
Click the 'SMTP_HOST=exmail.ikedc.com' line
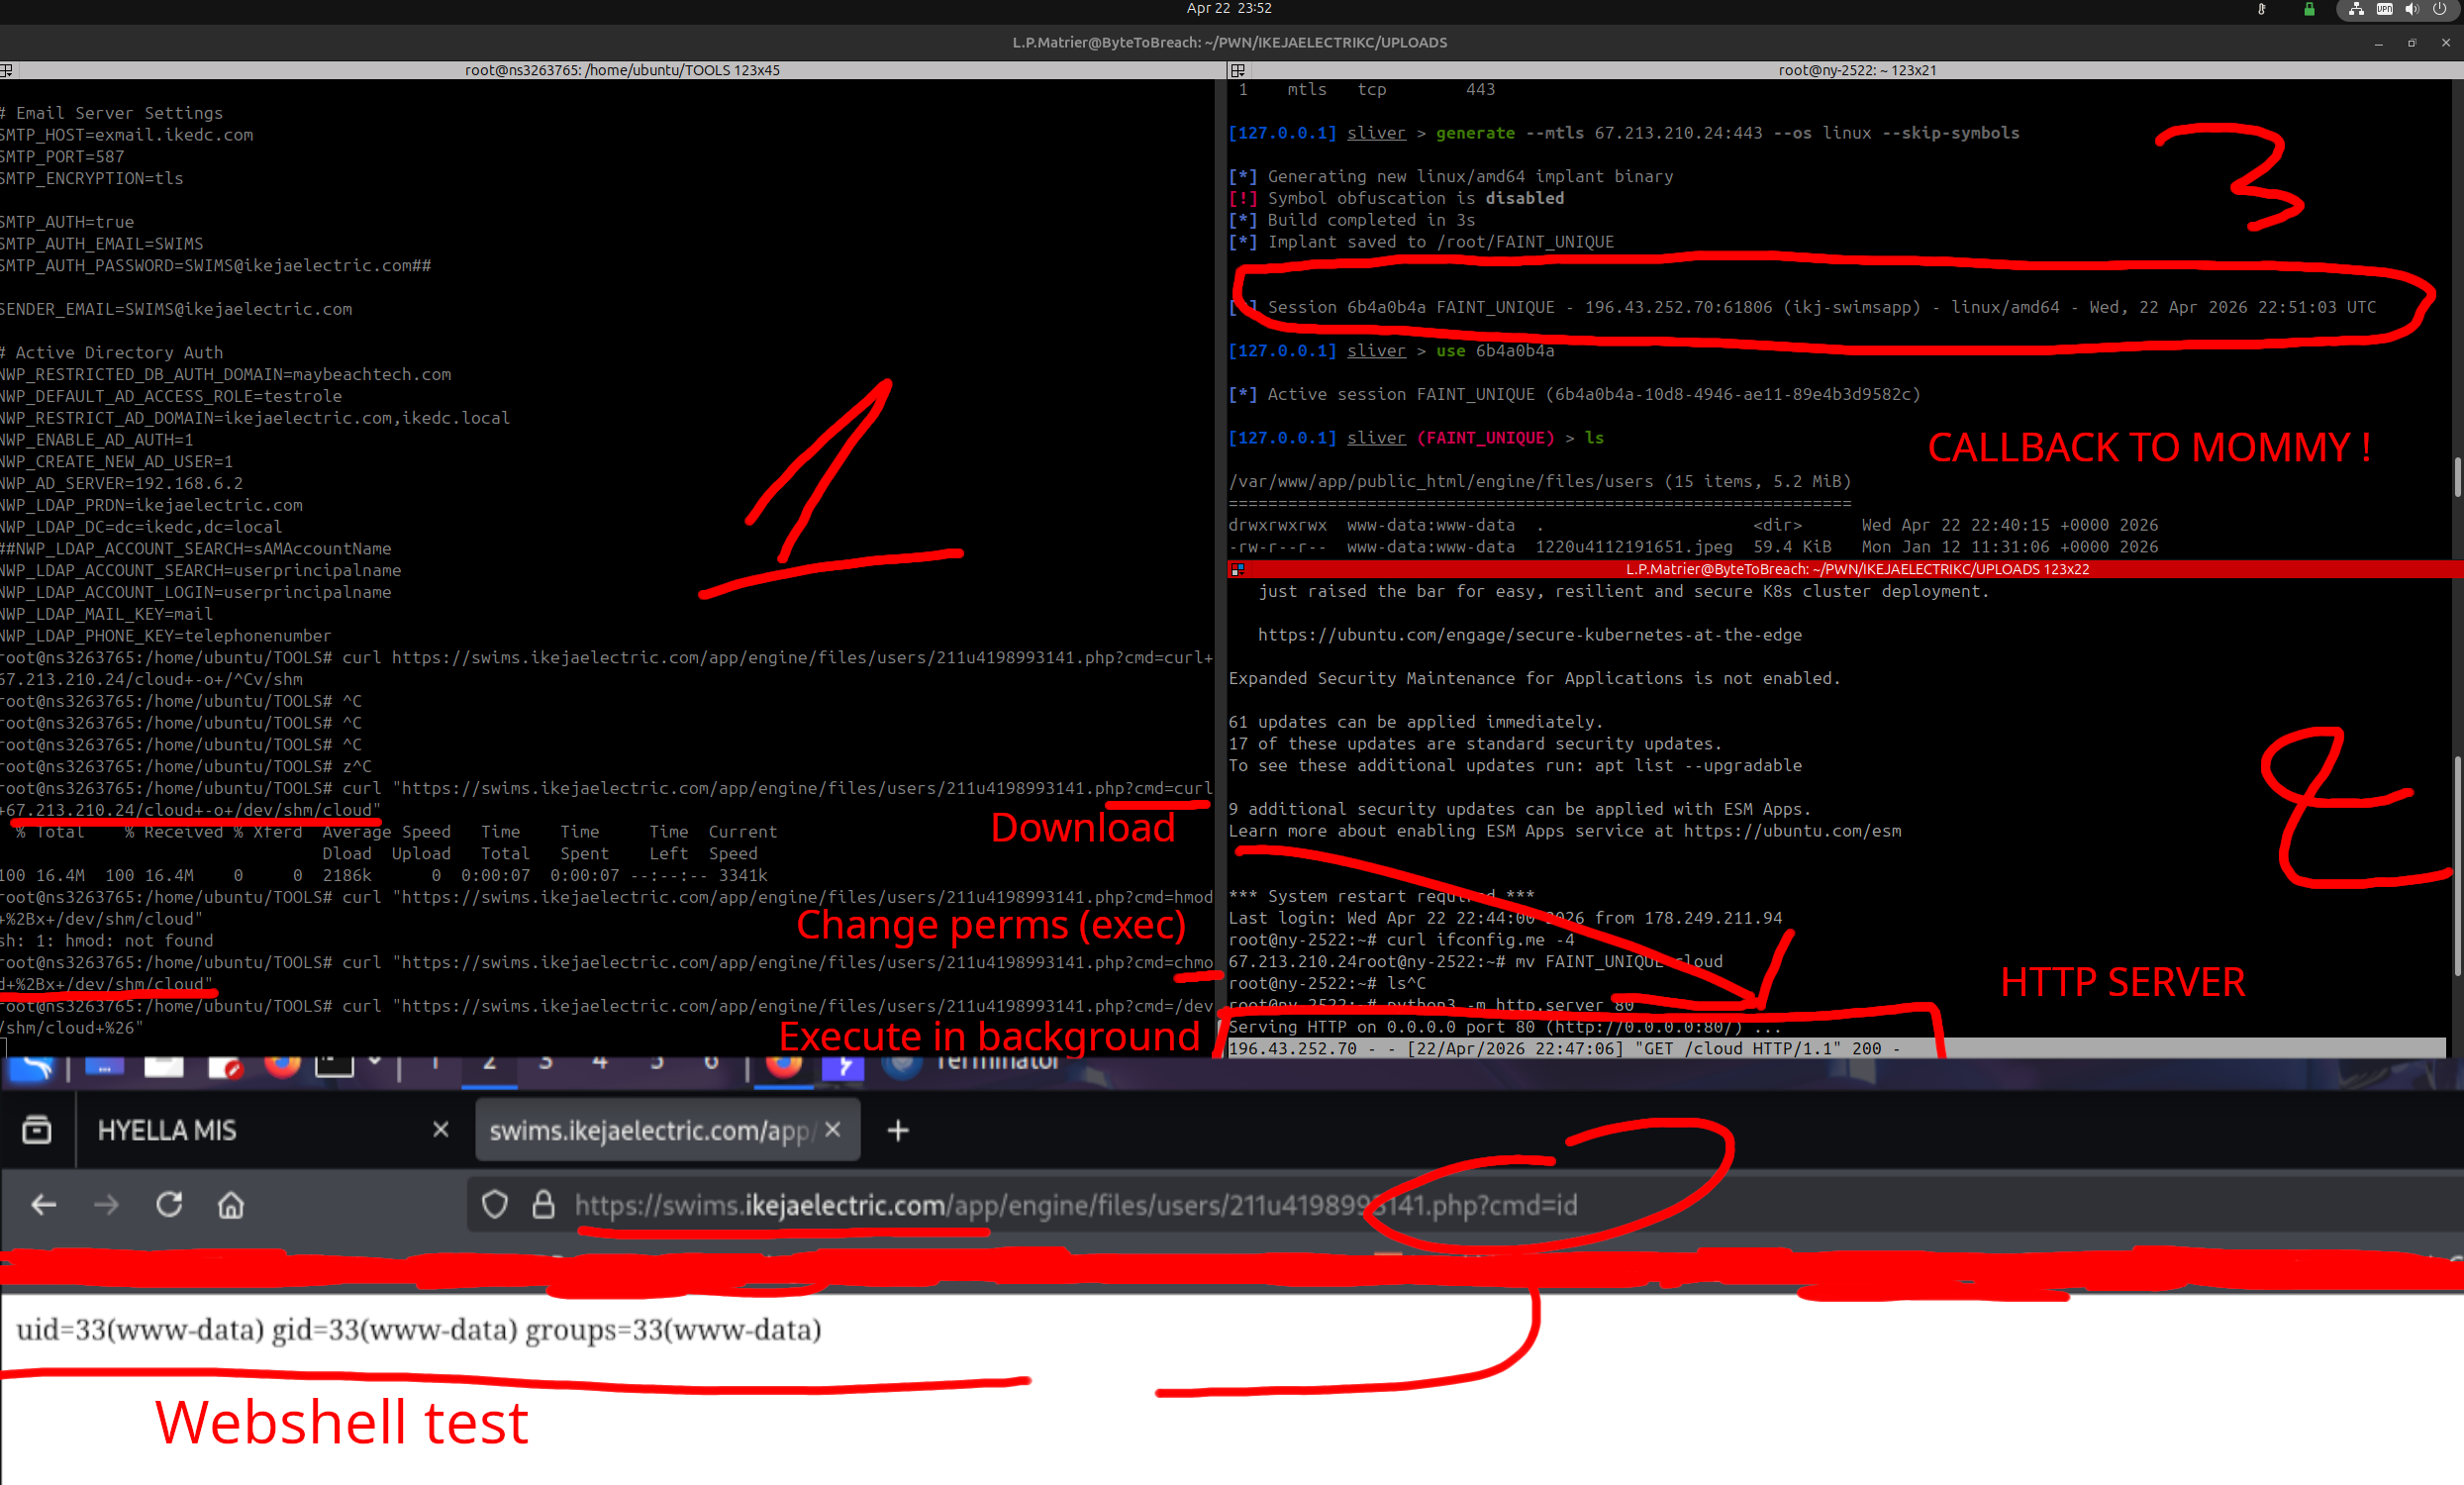click(127, 135)
